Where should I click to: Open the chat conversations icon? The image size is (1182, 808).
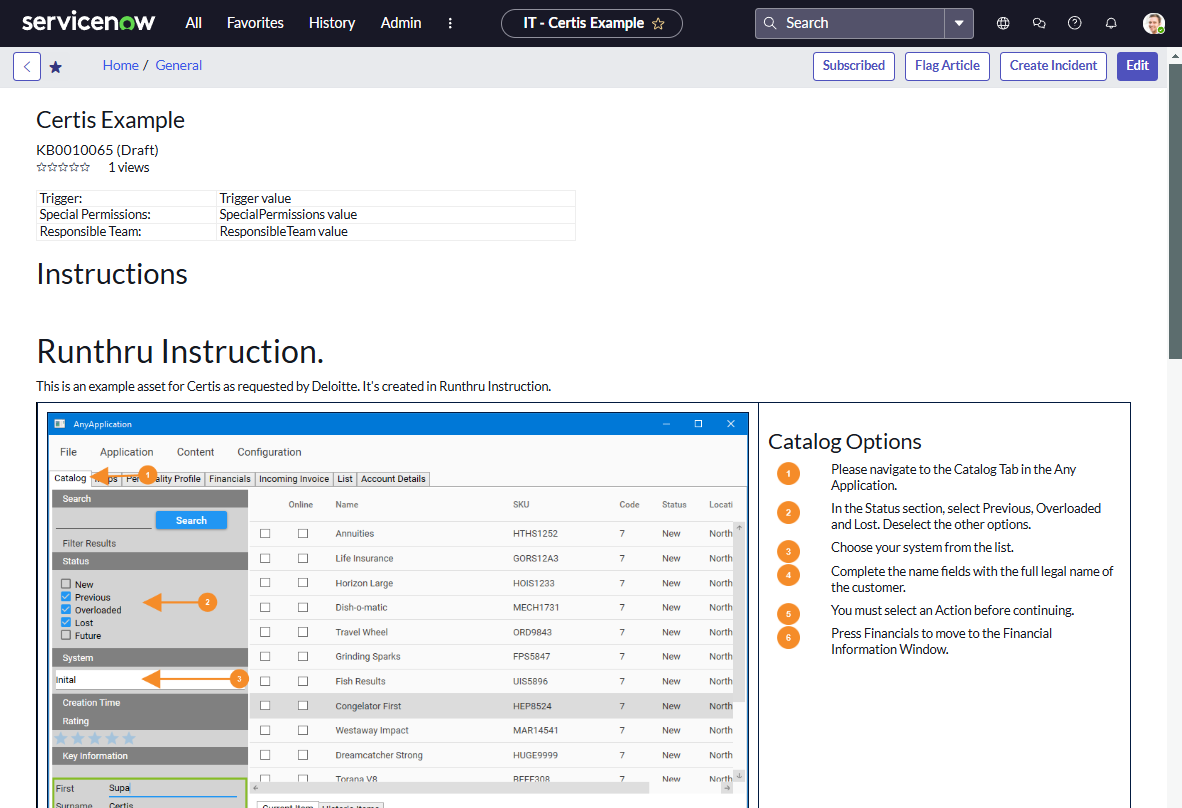click(1039, 23)
